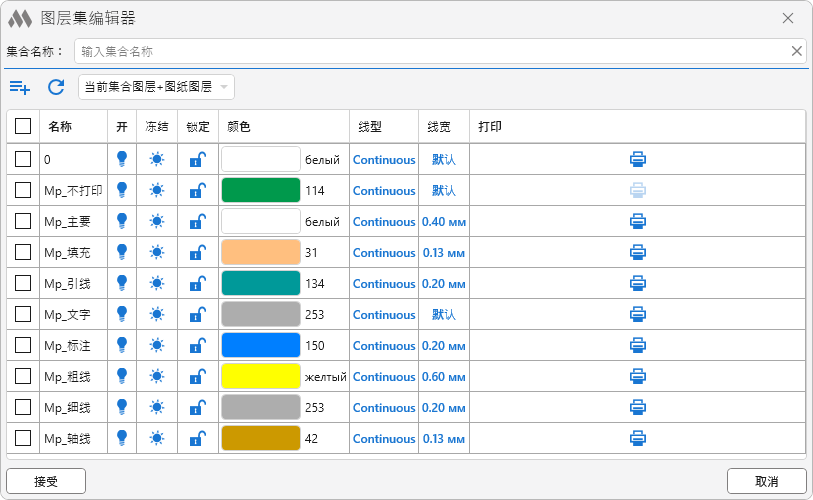This screenshot has width=813, height=500.
Task: Change 0.60 мм line width of Mp_粗线
Action: (443, 376)
